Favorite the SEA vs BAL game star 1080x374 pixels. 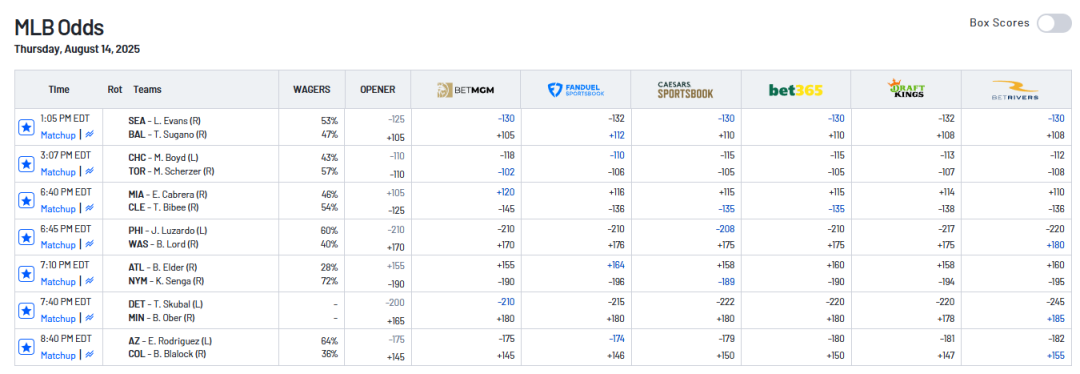click(25, 127)
